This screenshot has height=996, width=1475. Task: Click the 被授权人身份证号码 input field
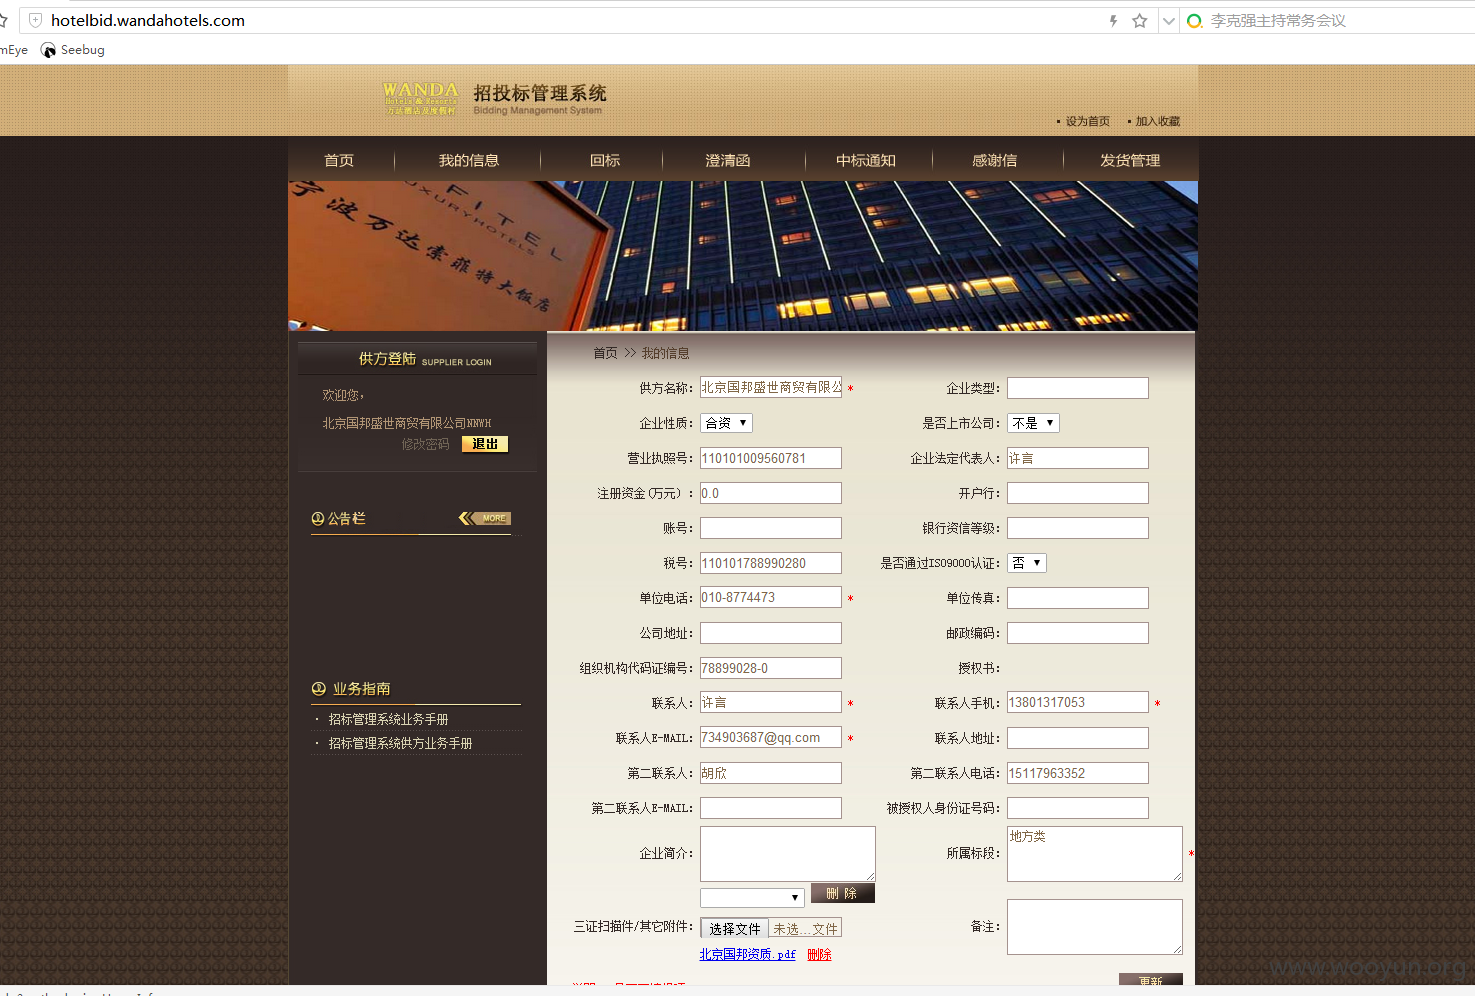coord(1078,808)
